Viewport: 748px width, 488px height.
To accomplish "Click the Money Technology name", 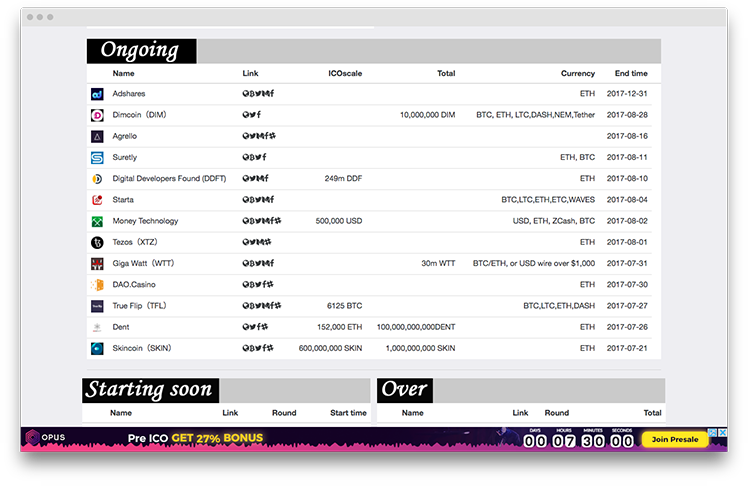I will (x=145, y=221).
